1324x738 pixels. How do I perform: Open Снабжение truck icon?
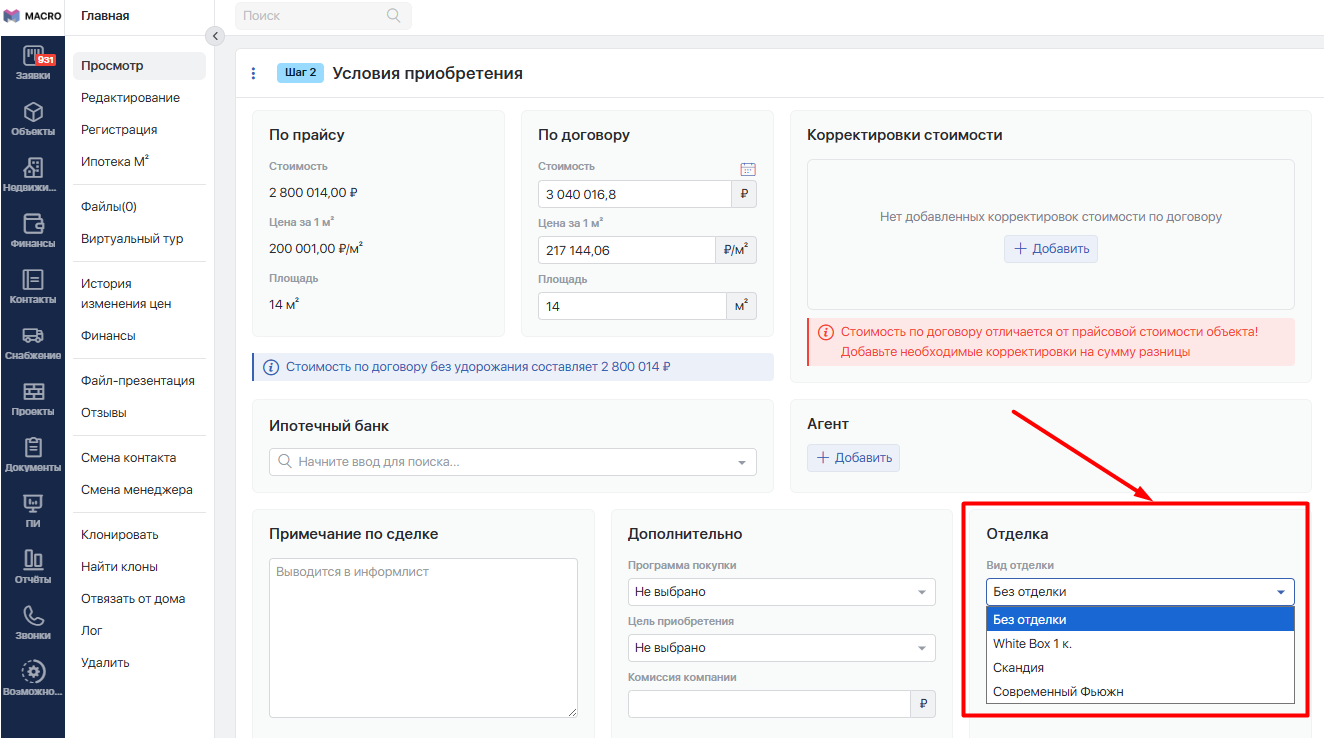pos(33,341)
